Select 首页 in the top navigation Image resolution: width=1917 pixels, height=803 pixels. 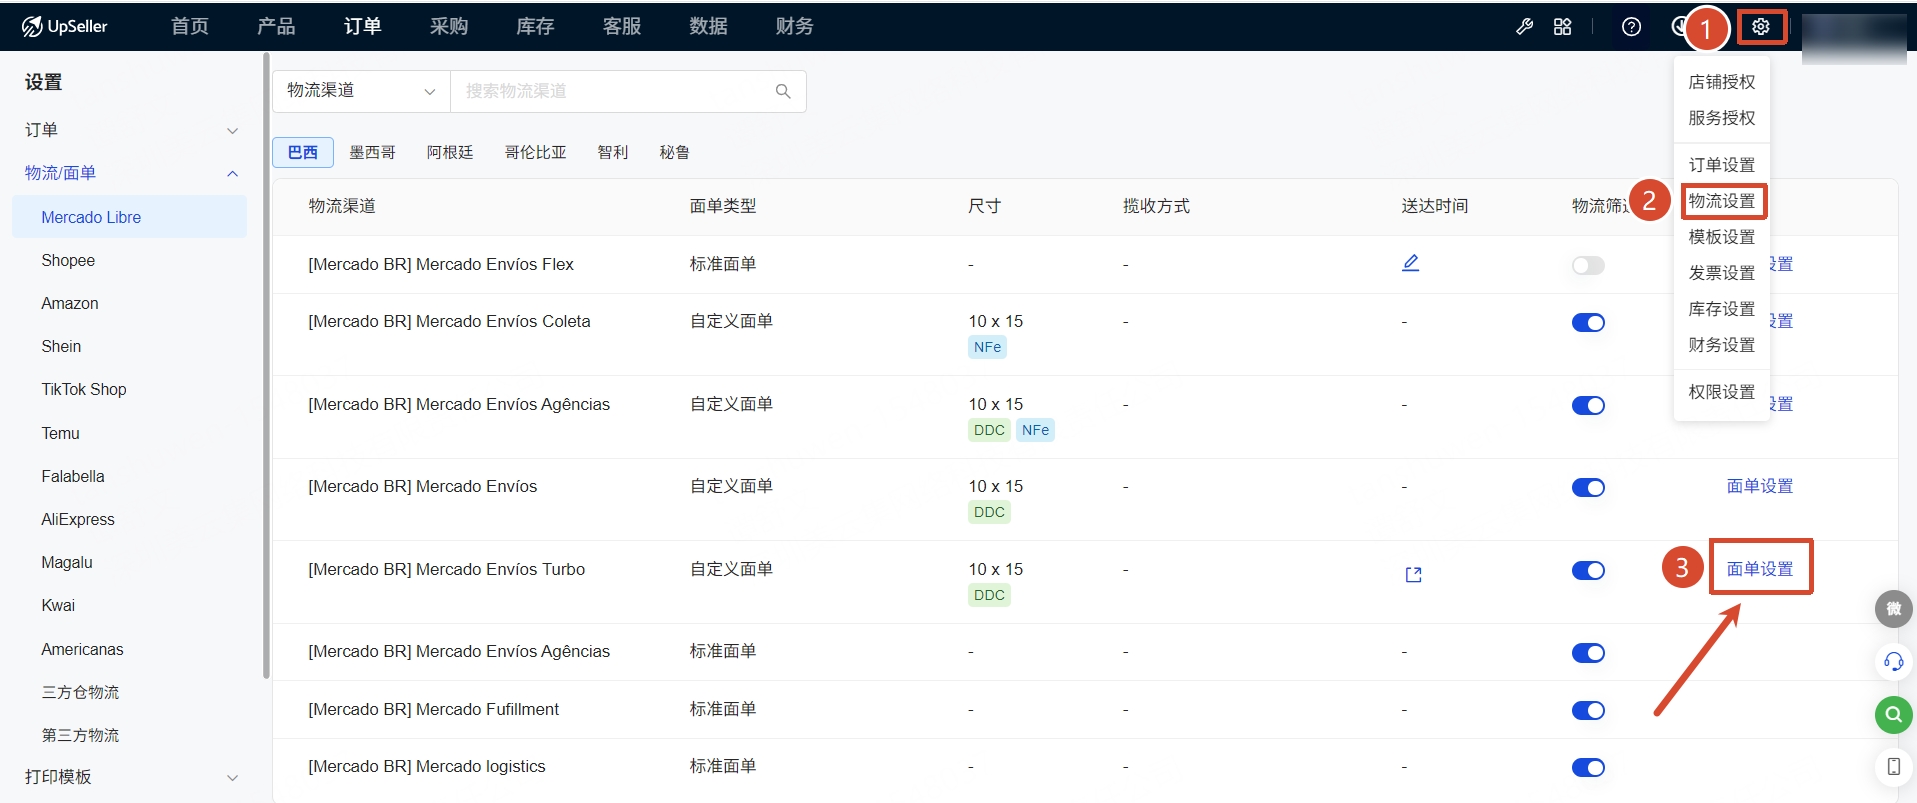(190, 26)
